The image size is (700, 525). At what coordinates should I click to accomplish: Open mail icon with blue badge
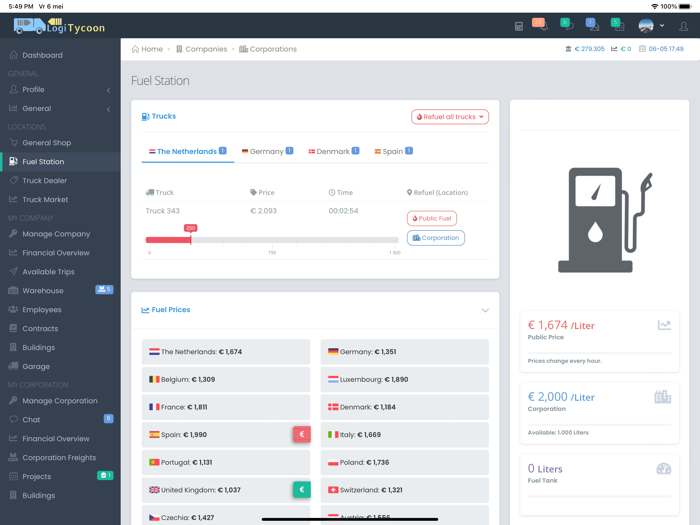point(592,24)
